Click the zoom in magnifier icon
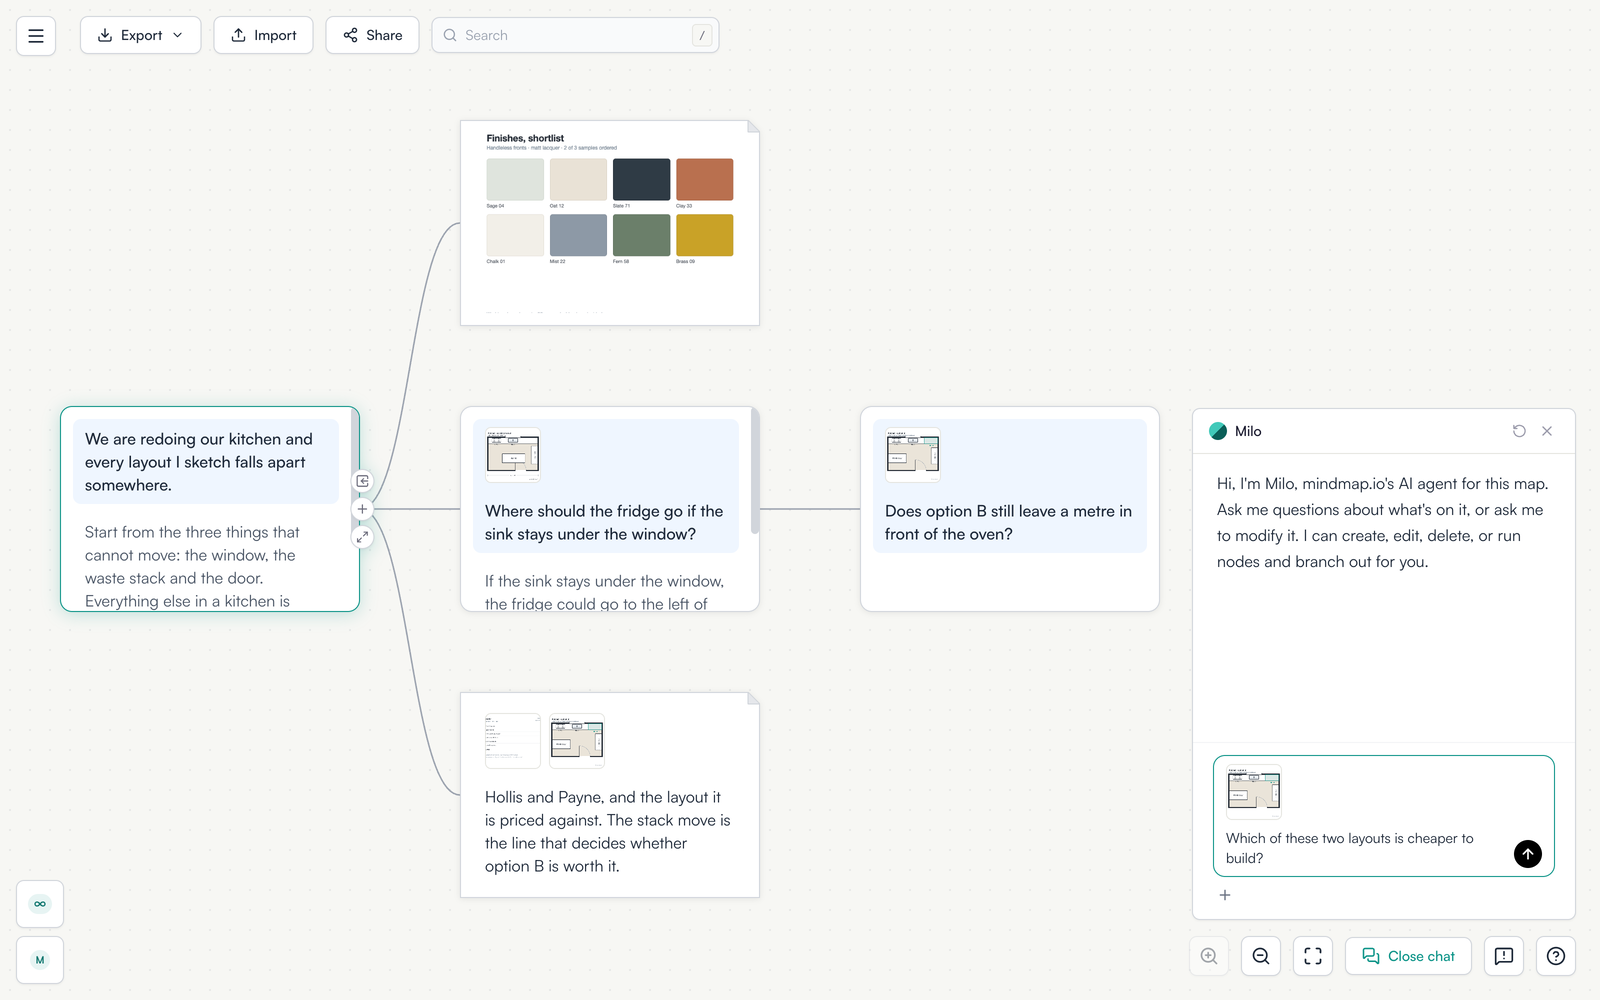The image size is (1600, 1000). (x=1209, y=956)
